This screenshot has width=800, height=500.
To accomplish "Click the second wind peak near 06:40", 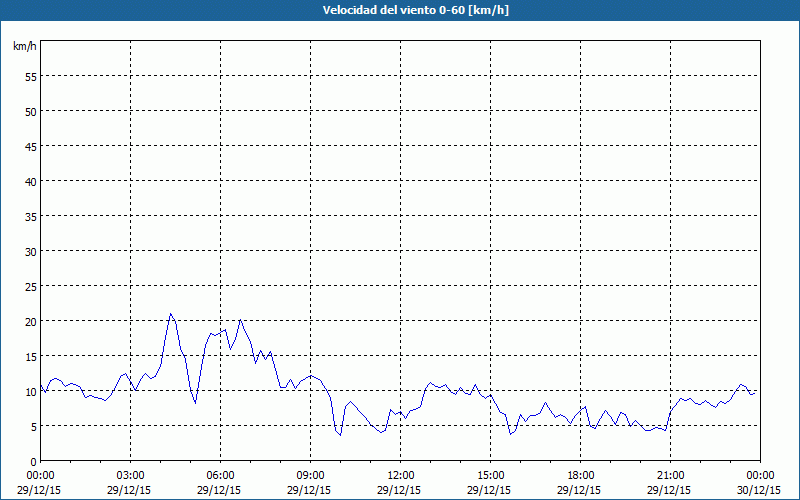I will (x=240, y=320).
